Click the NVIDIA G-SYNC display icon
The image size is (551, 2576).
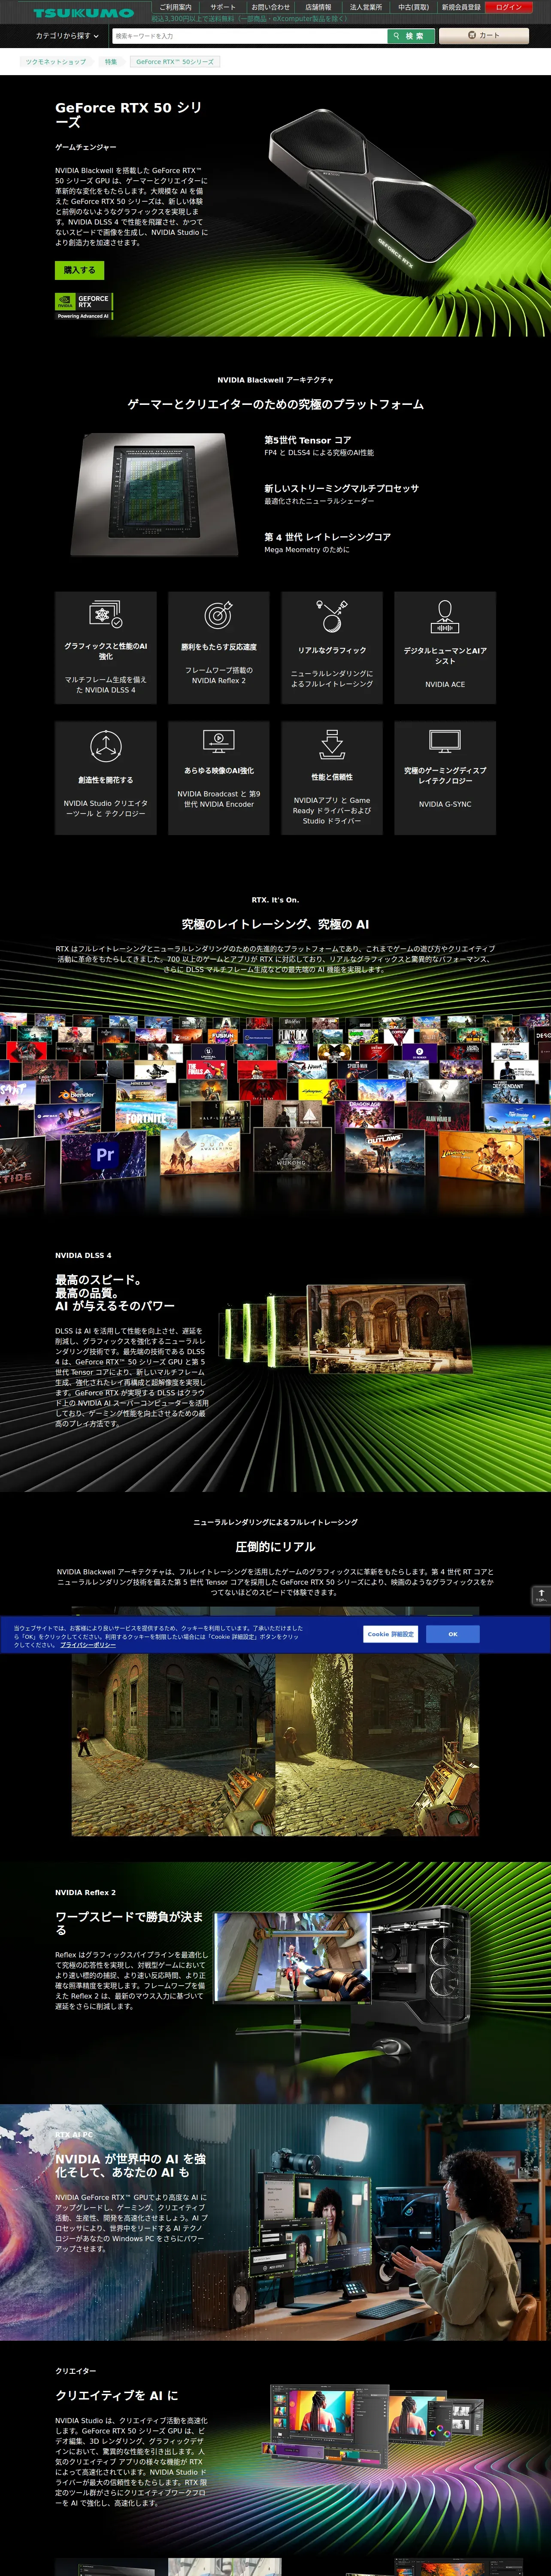(x=445, y=741)
